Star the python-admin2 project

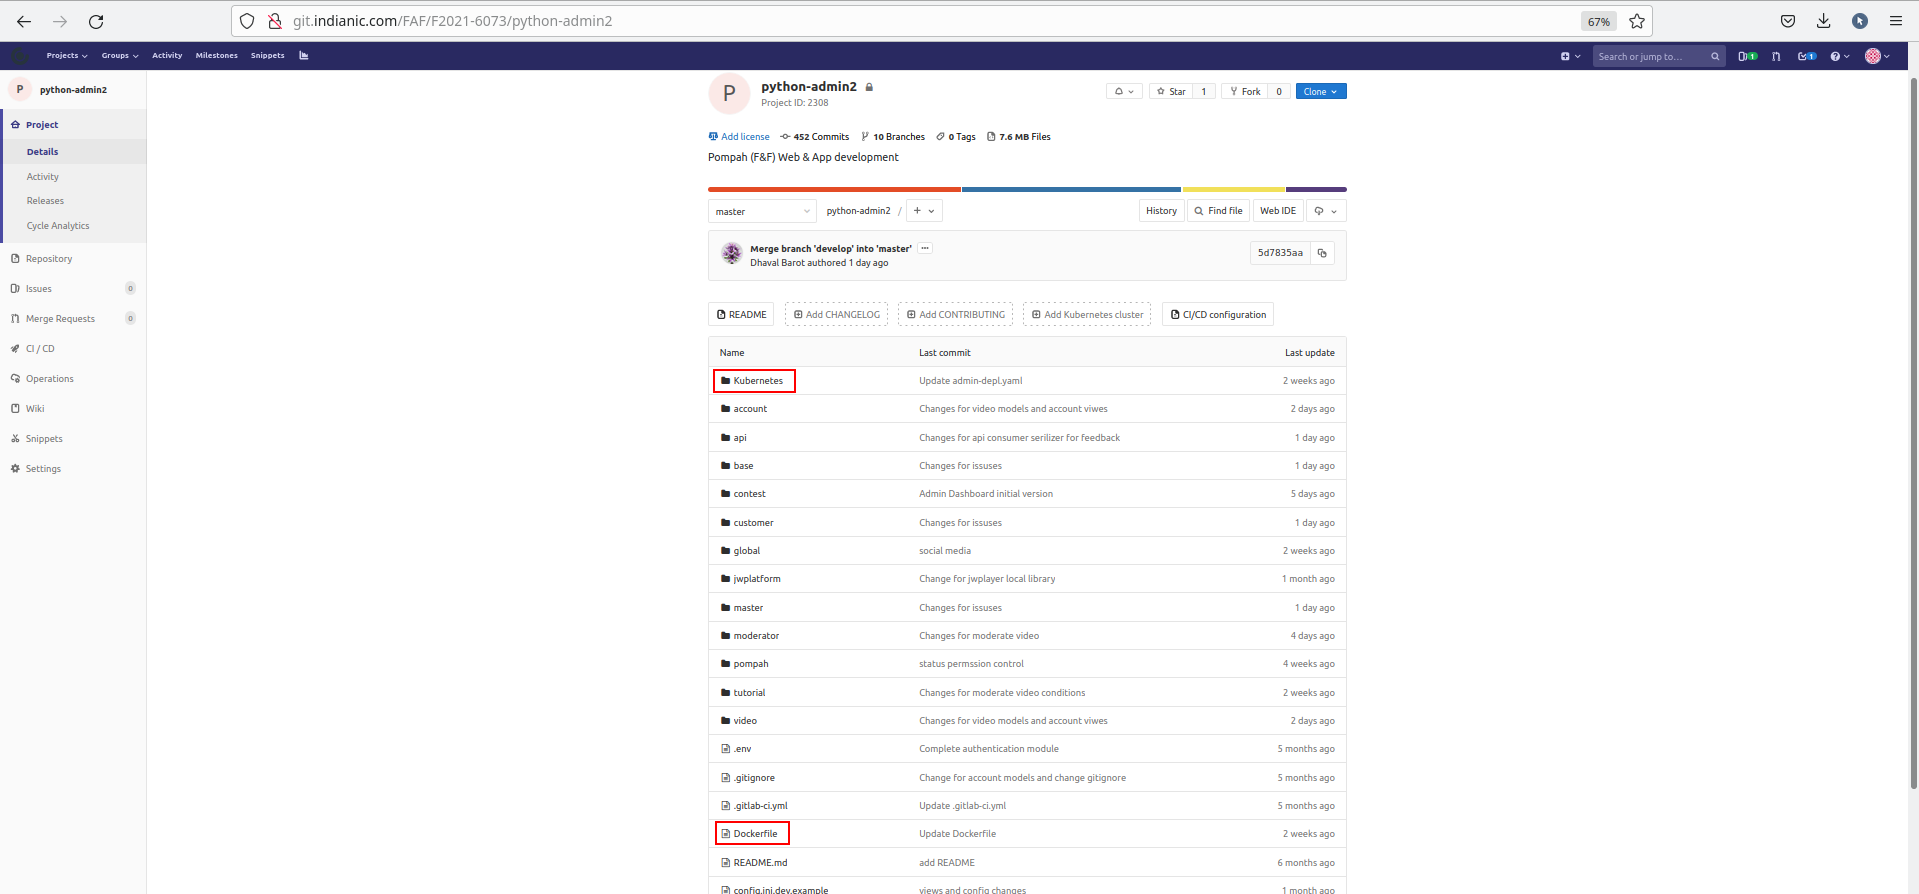click(1171, 91)
